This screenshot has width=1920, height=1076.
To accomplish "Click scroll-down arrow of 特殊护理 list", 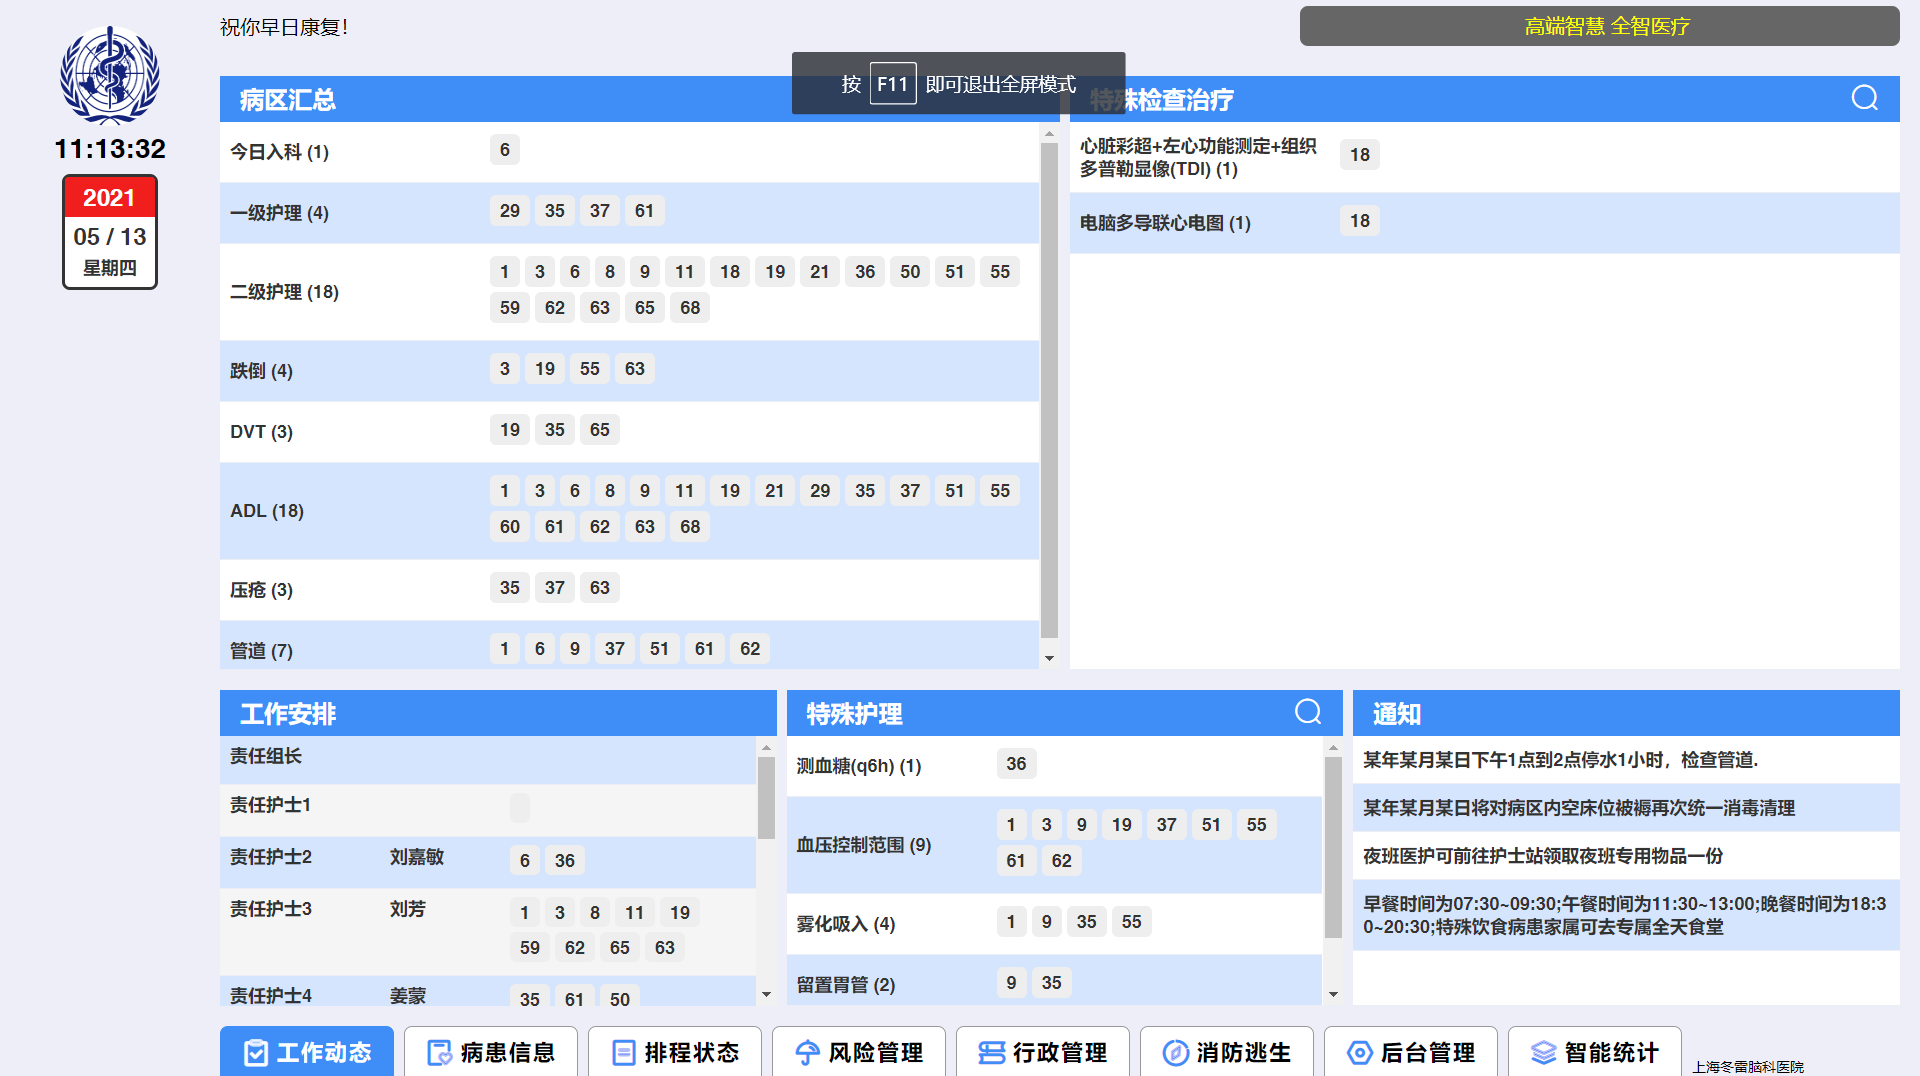I will pyautogui.click(x=1333, y=994).
